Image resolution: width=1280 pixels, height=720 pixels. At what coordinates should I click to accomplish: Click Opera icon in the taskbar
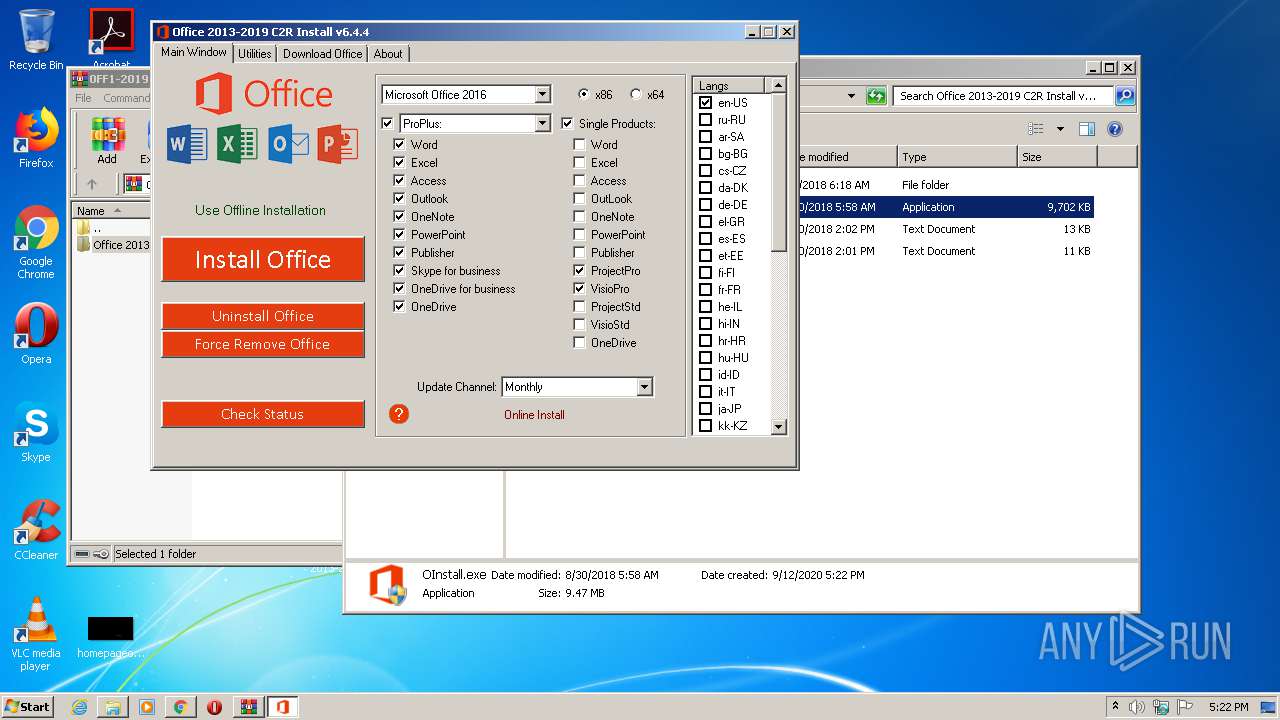[214, 707]
